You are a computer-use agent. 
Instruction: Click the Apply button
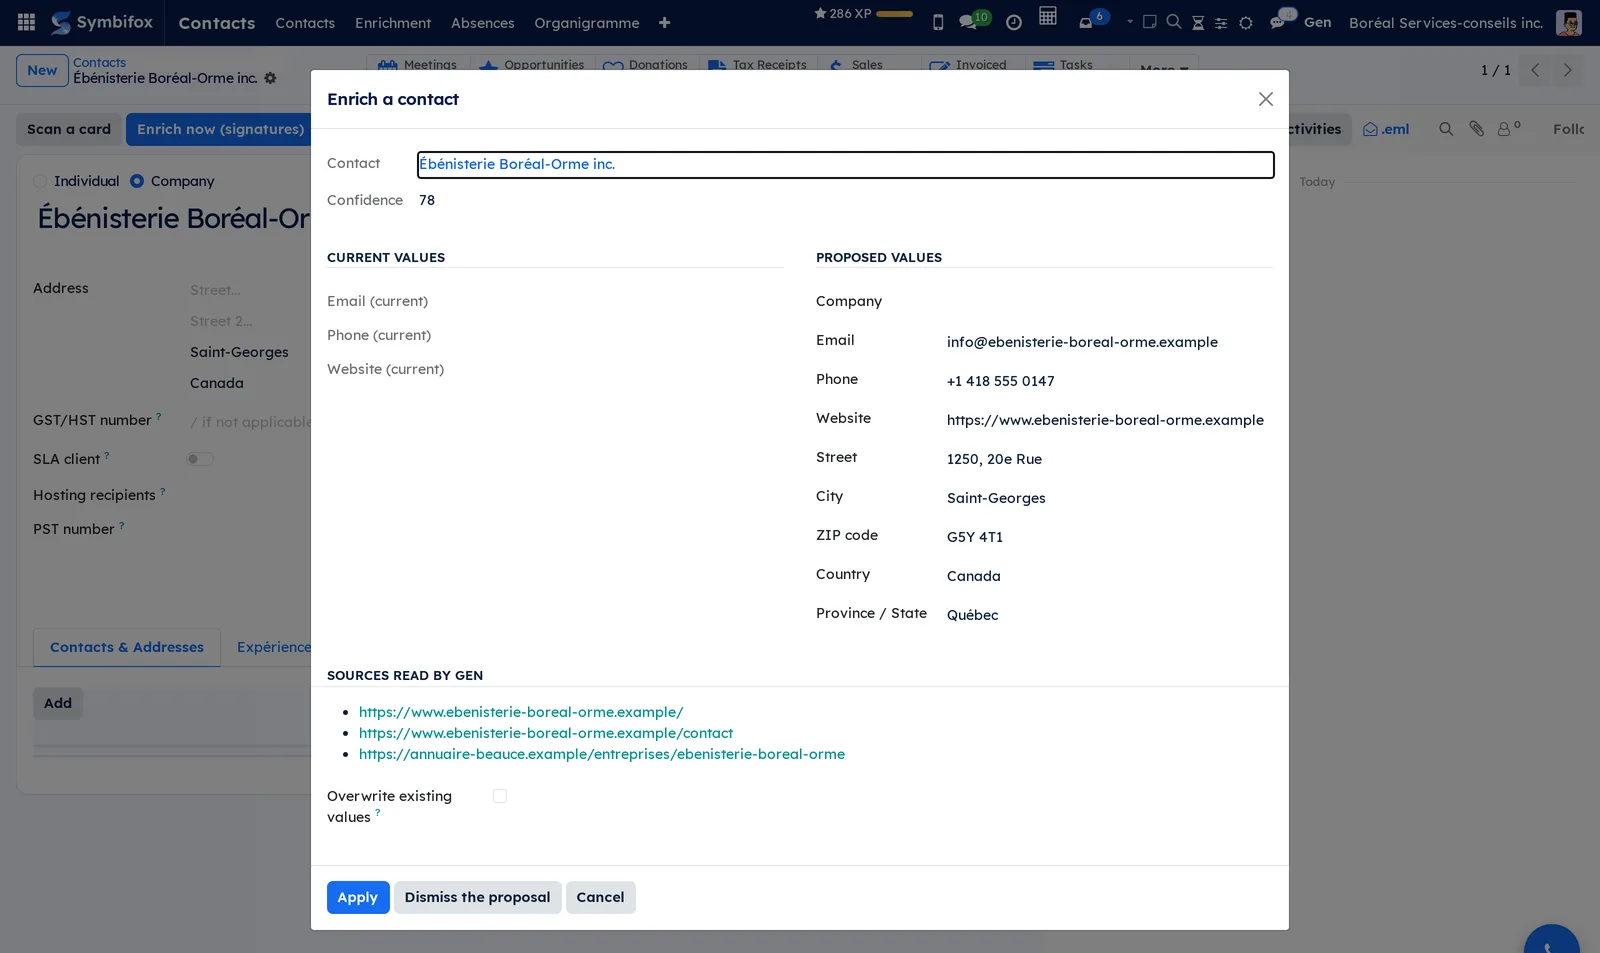[x=358, y=897]
